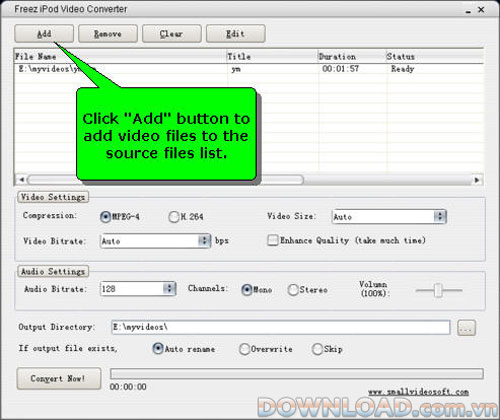Image resolution: width=500 pixels, height=420 pixels.
Task: Click the Title column header
Action: coord(272,56)
